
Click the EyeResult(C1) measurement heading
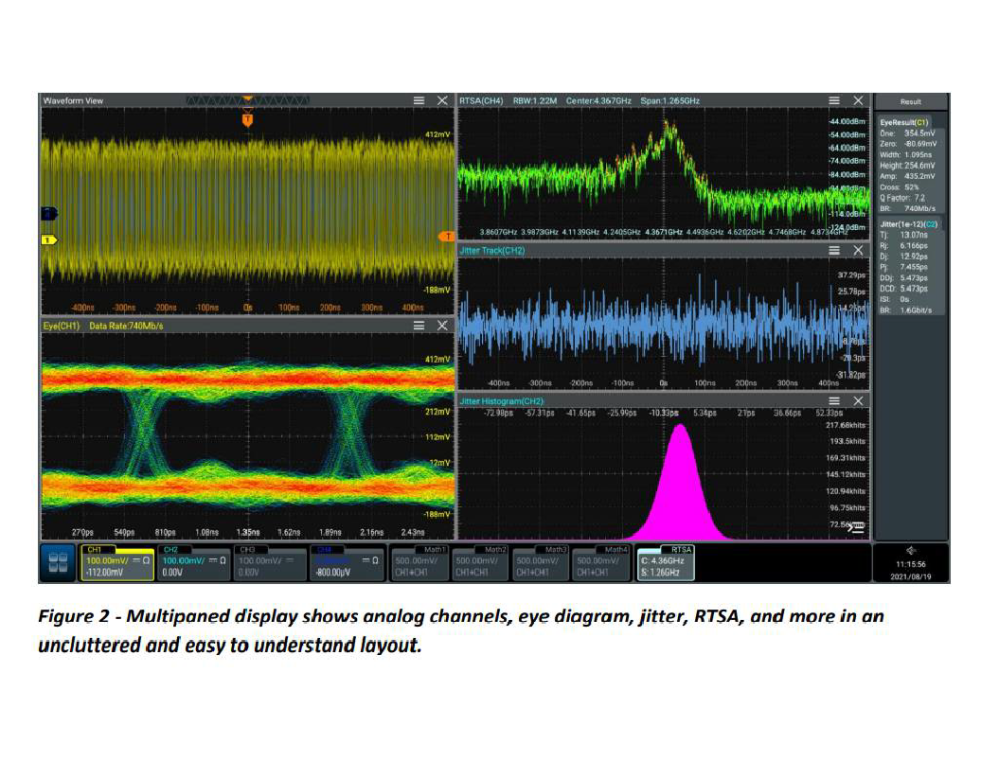[x=898, y=121]
